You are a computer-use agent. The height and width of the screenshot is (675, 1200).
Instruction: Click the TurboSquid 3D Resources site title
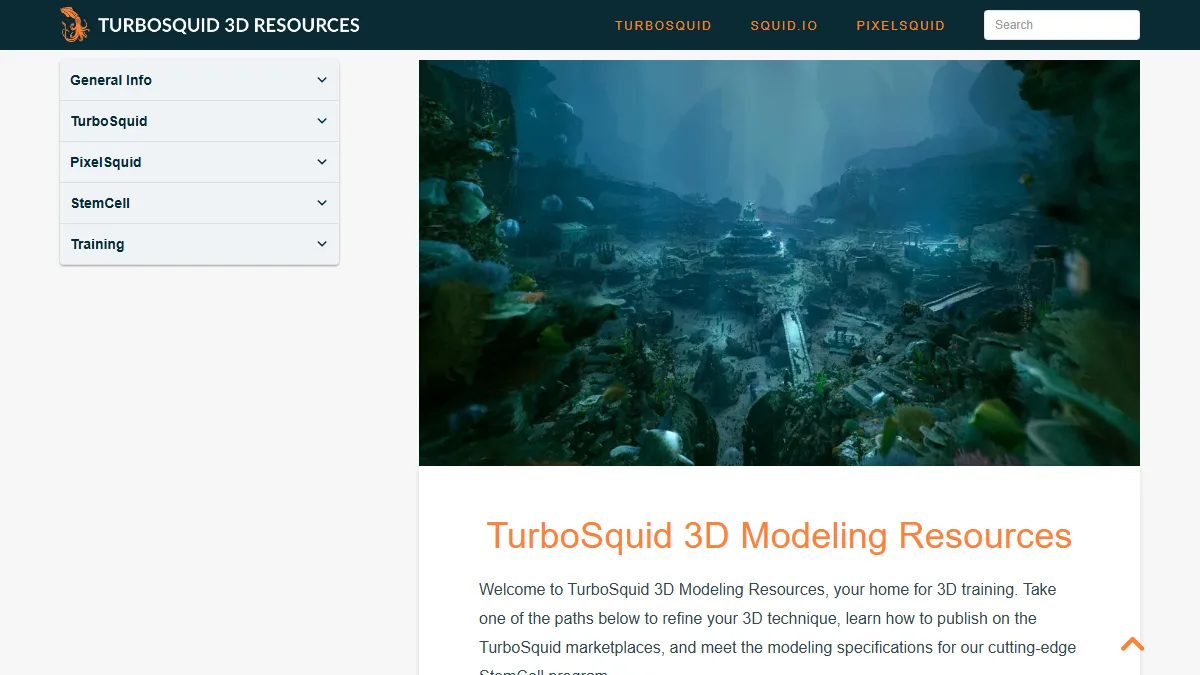(x=229, y=25)
